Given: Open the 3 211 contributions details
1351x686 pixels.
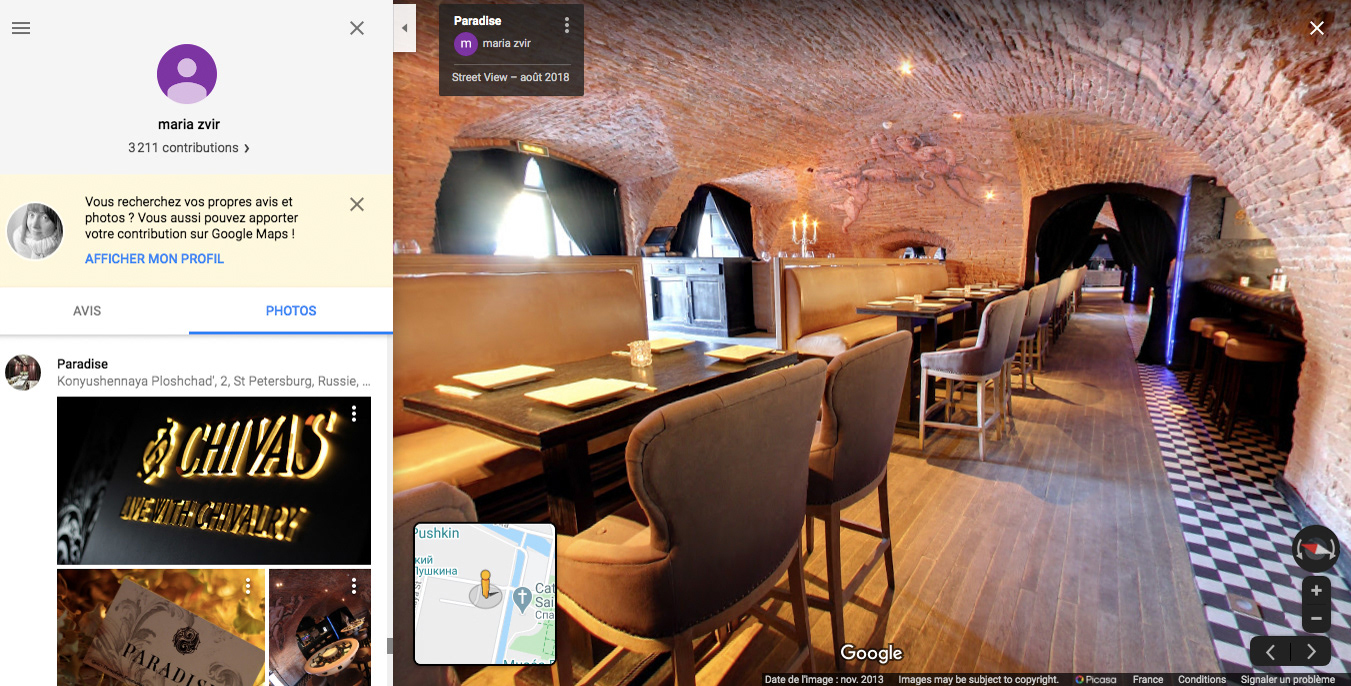Looking at the screenshot, I should point(189,148).
